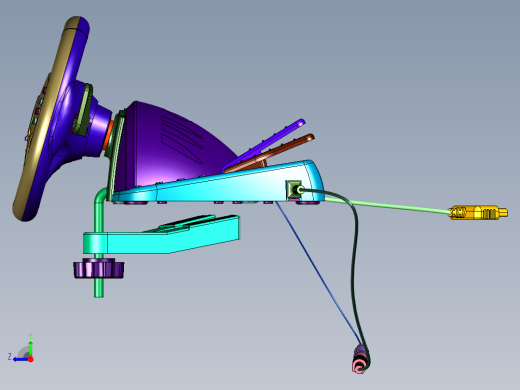Pick the thin blue diagonal cable
This screenshot has height=390, width=520.
[317, 271]
